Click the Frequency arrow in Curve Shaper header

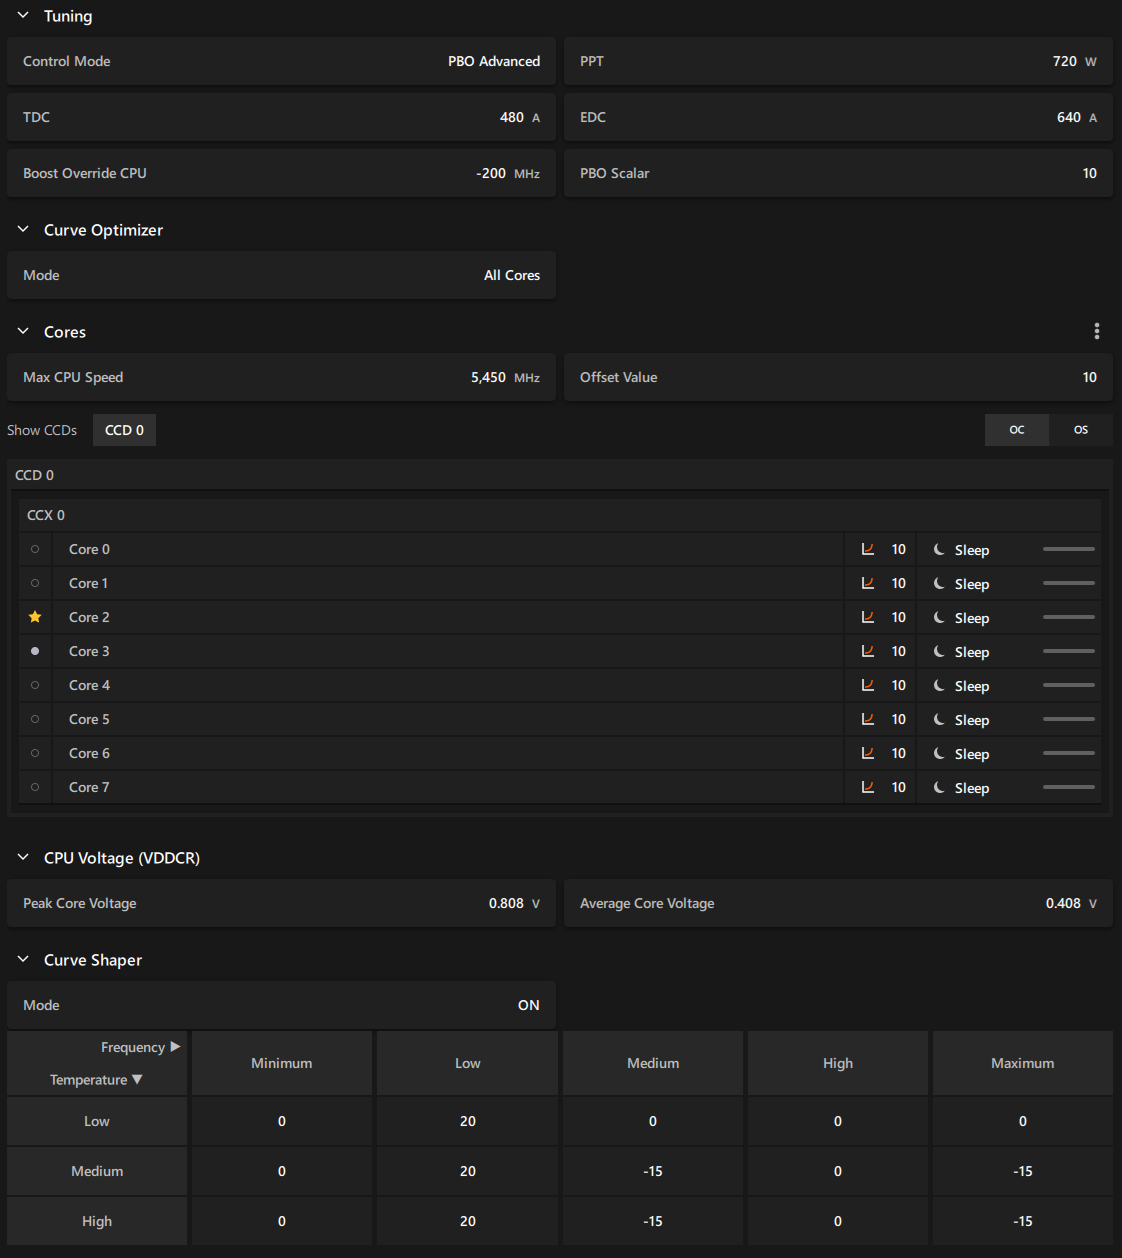tap(175, 1047)
